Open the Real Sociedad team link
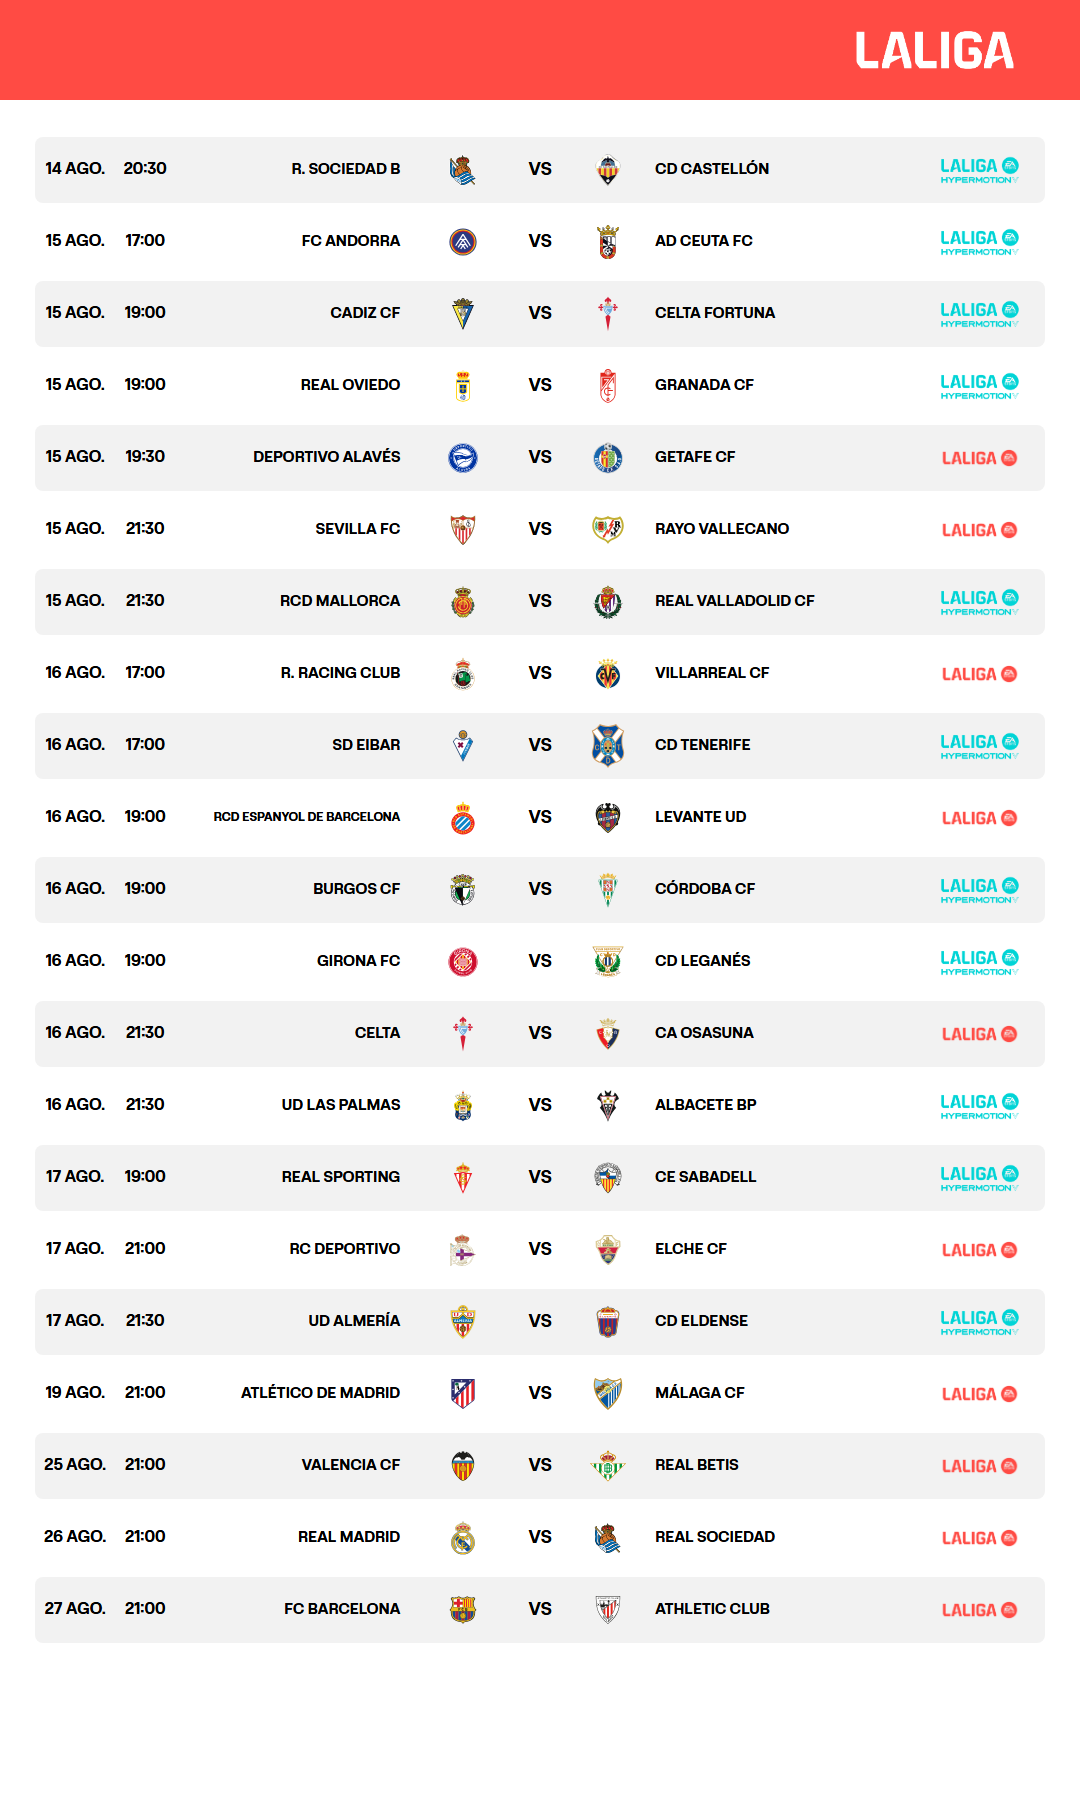 715,1537
